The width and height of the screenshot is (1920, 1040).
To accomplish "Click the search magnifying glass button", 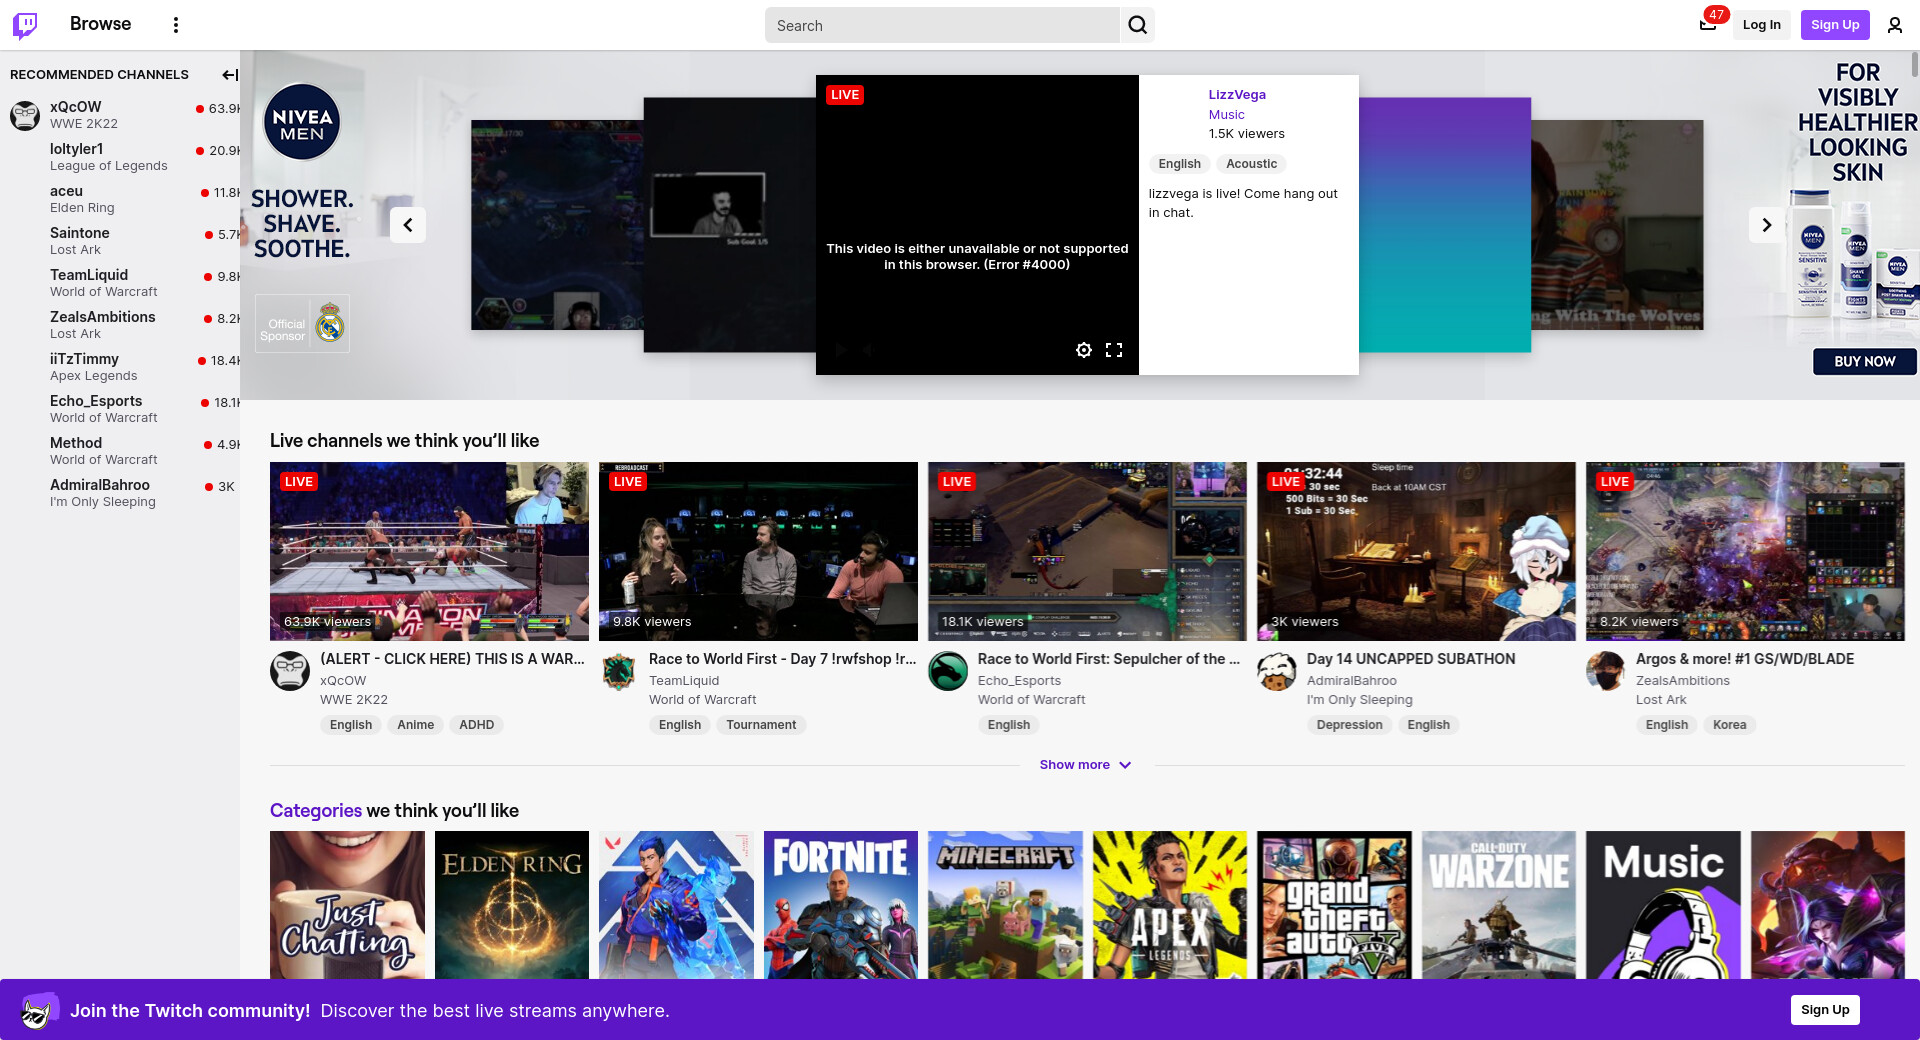I will pyautogui.click(x=1137, y=25).
